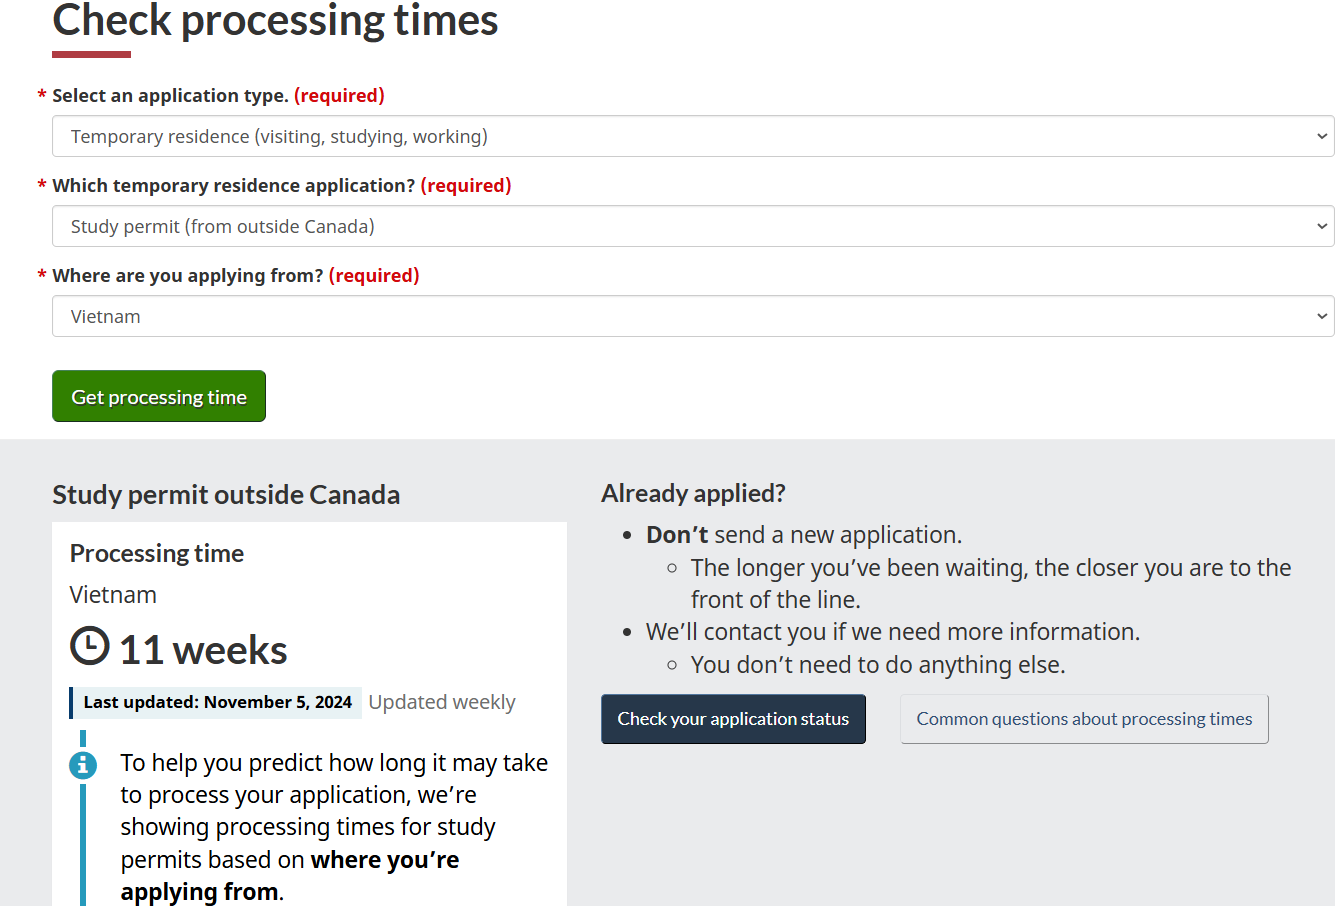This screenshot has height=906, width=1335.
Task: Open Common questions about processing times
Action: [x=1084, y=719]
